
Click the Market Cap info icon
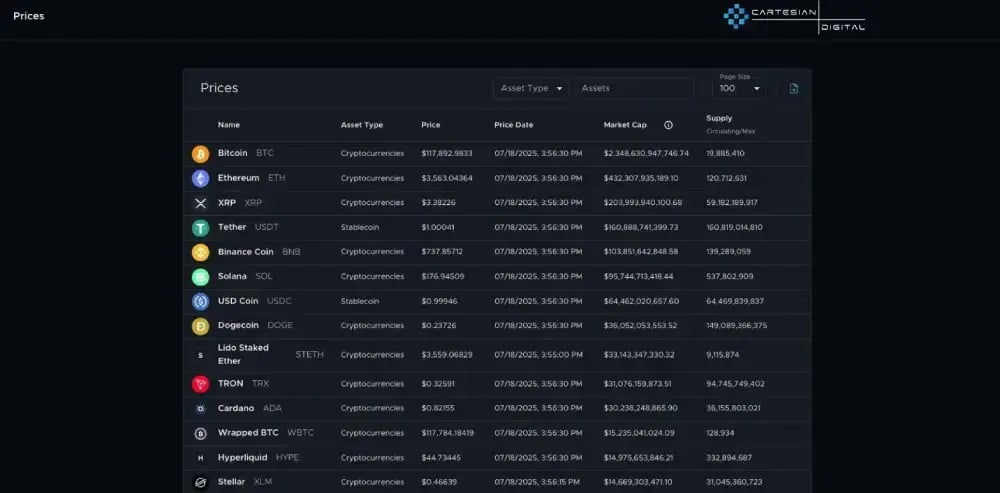click(x=668, y=125)
